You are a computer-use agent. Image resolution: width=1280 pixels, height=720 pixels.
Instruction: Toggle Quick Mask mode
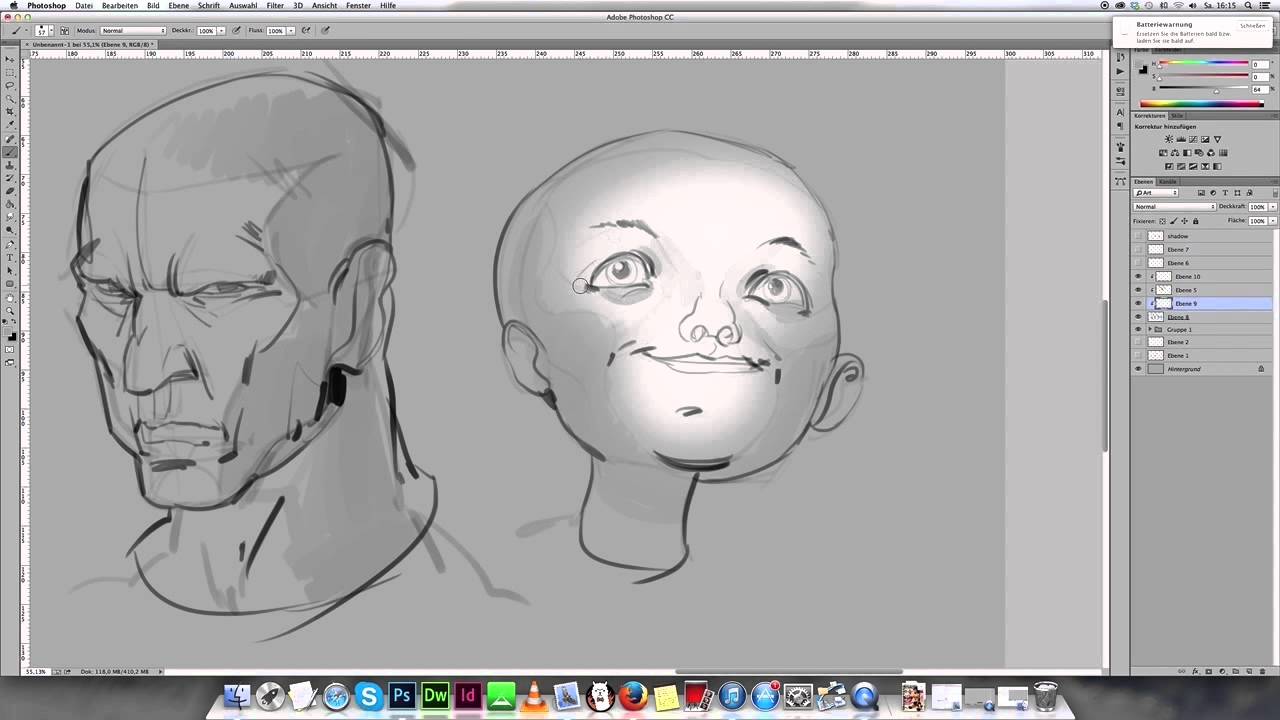(x=10, y=350)
